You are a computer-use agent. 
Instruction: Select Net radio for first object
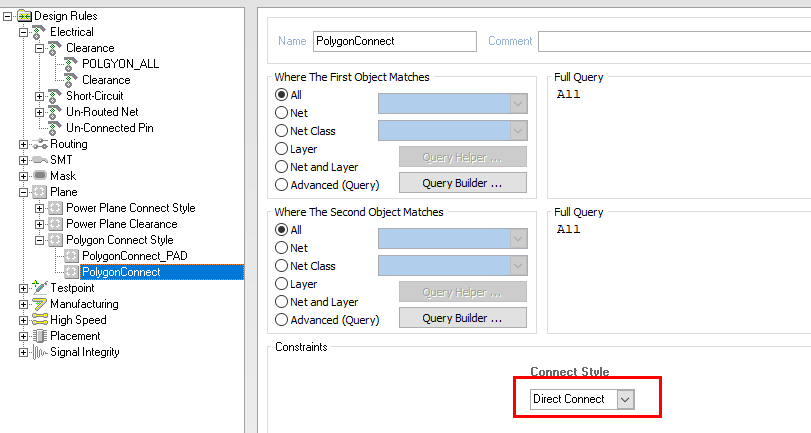[x=282, y=113]
